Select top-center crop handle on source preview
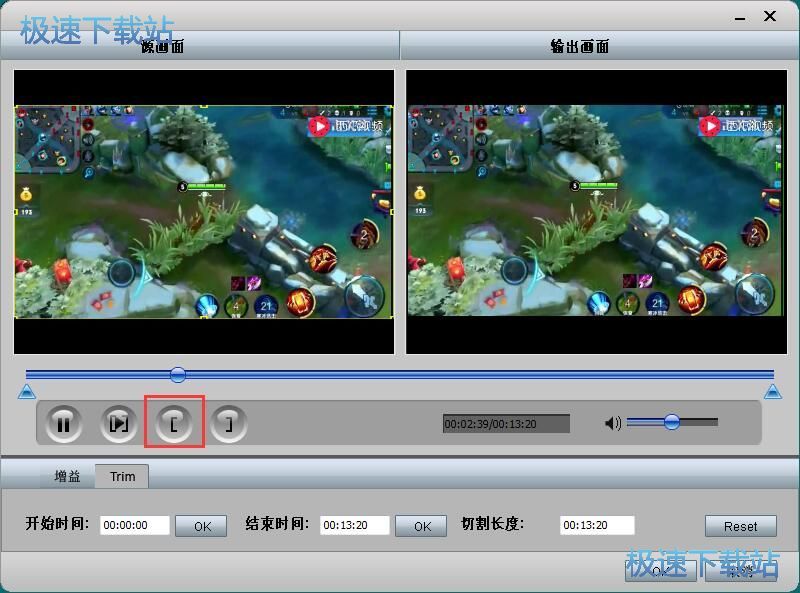Viewport: 800px width, 593px height. [204, 106]
